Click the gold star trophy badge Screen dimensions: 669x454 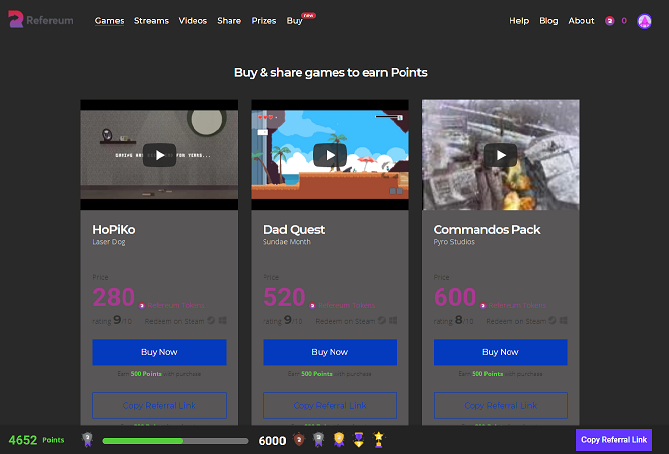(378, 439)
